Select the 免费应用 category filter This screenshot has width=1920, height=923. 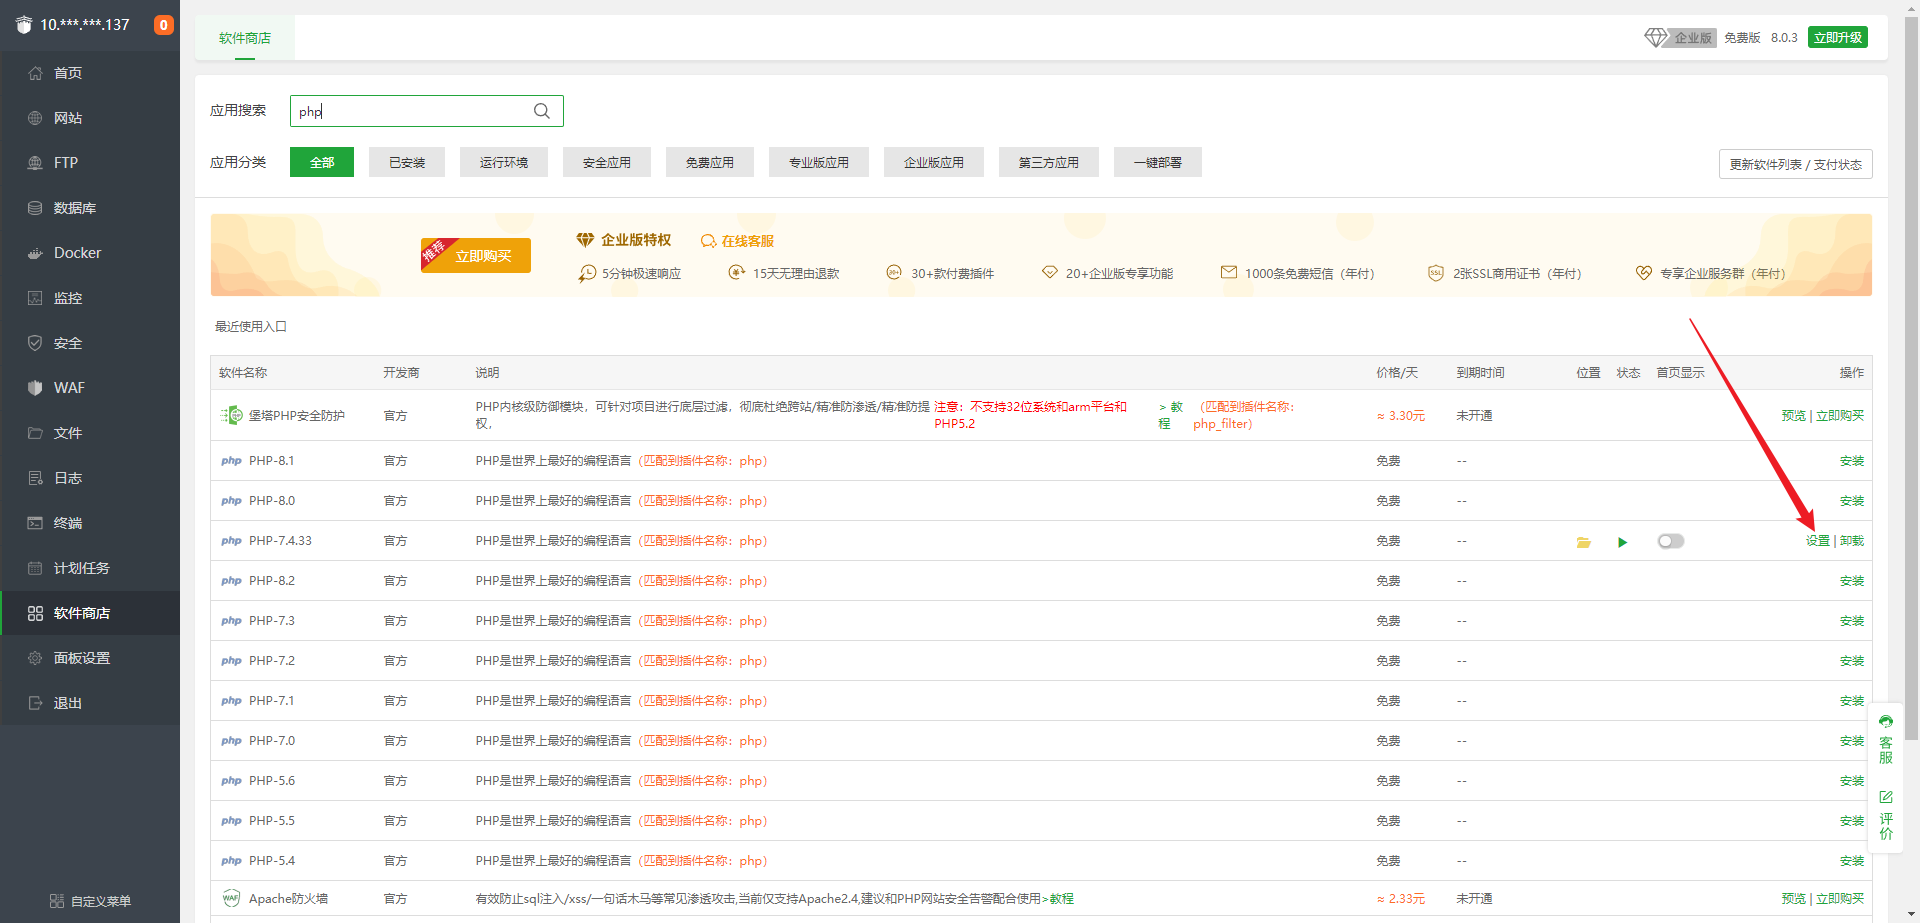pyautogui.click(x=710, y=162)
